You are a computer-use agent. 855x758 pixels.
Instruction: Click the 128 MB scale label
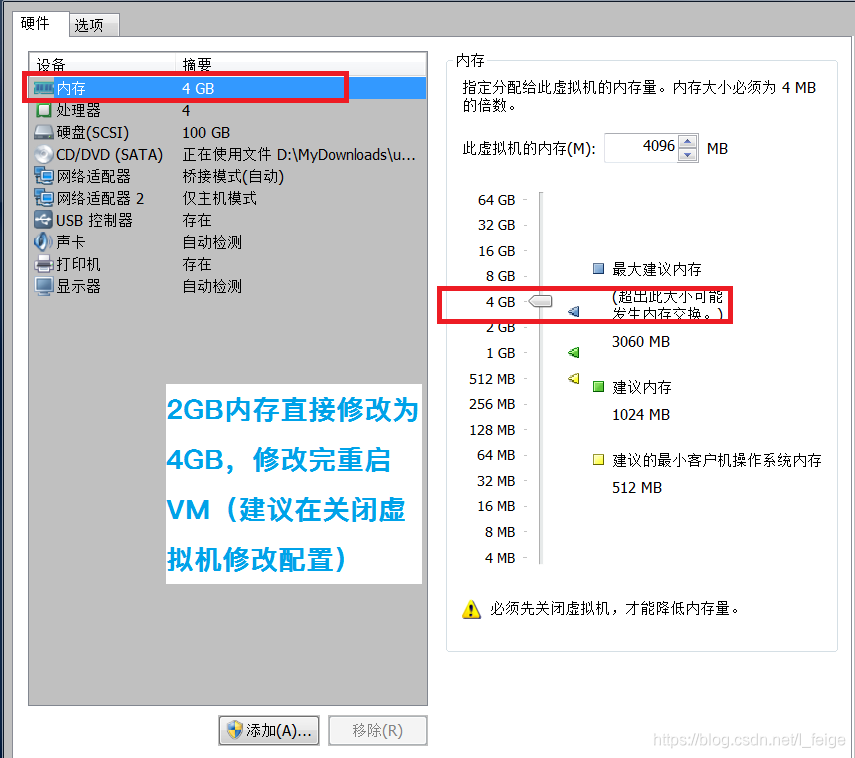pos(492,430)
